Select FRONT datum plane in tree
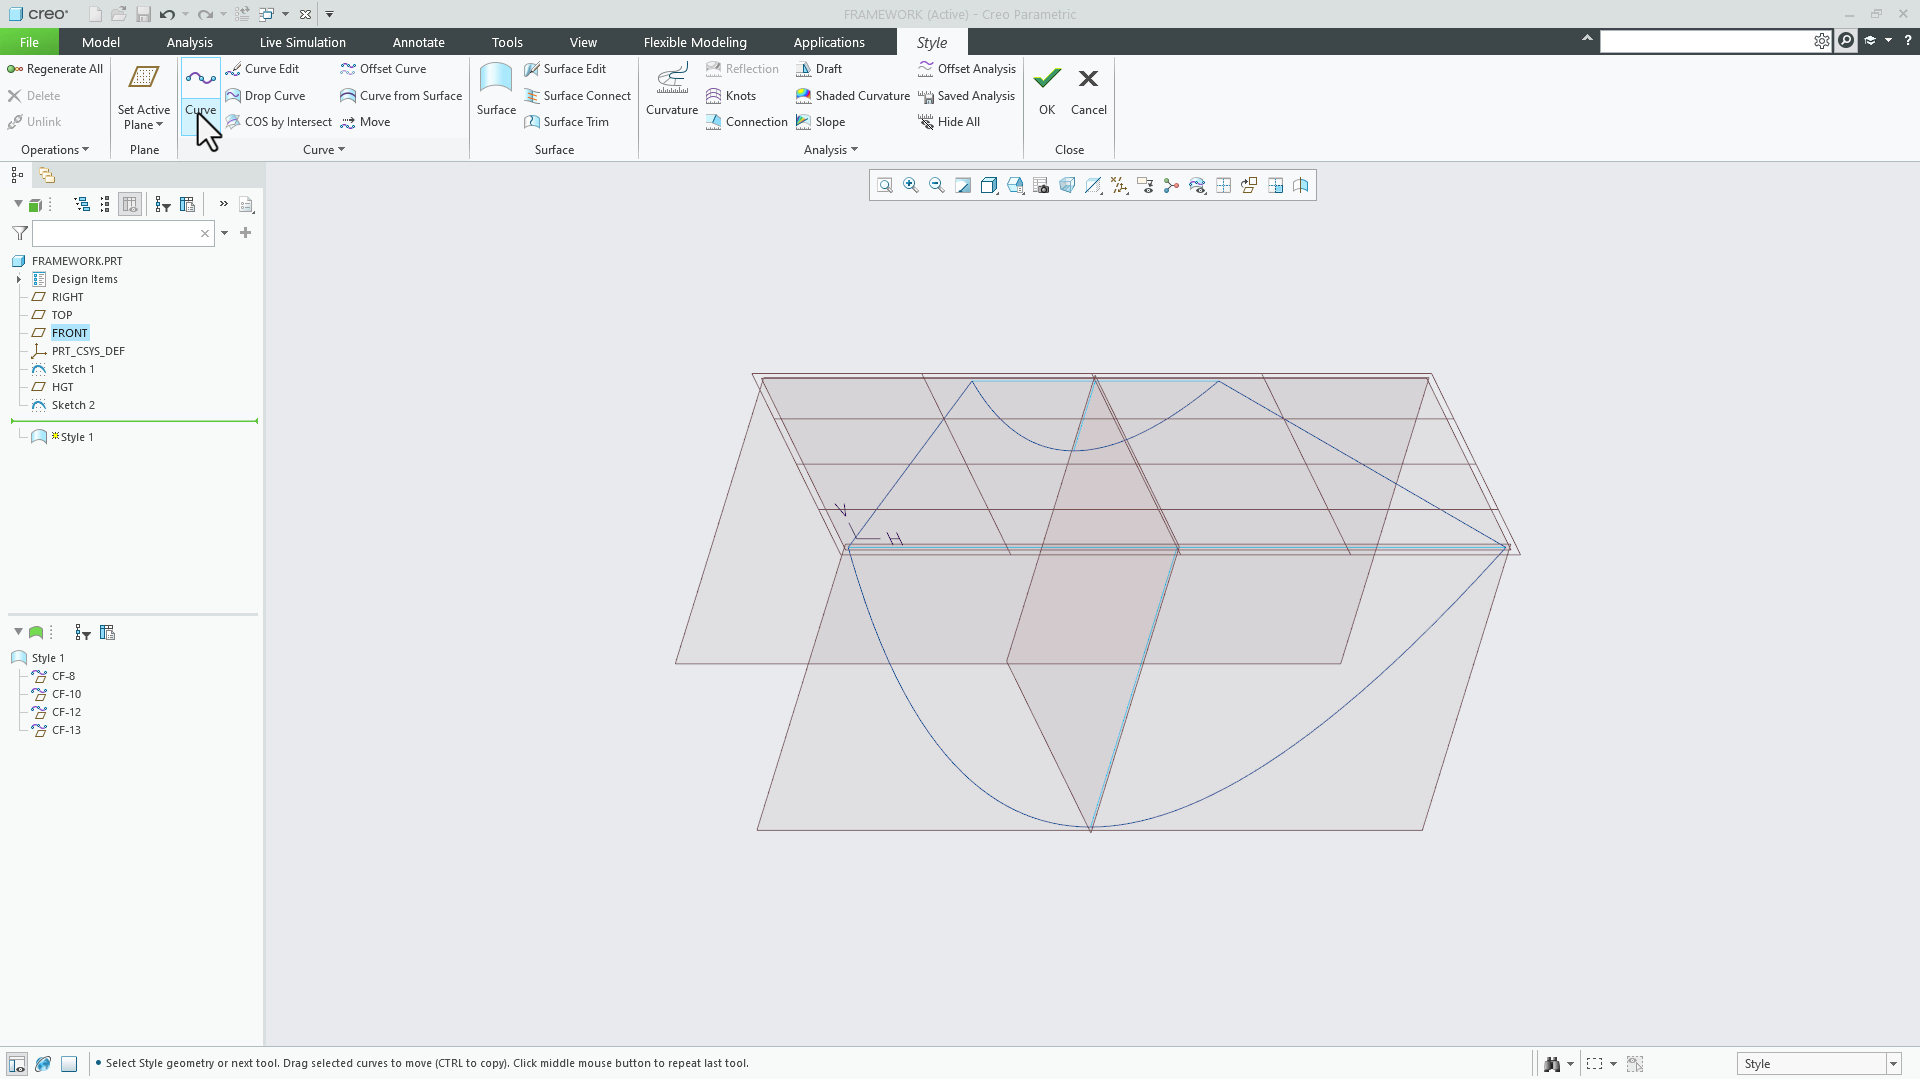 [70, 334]
